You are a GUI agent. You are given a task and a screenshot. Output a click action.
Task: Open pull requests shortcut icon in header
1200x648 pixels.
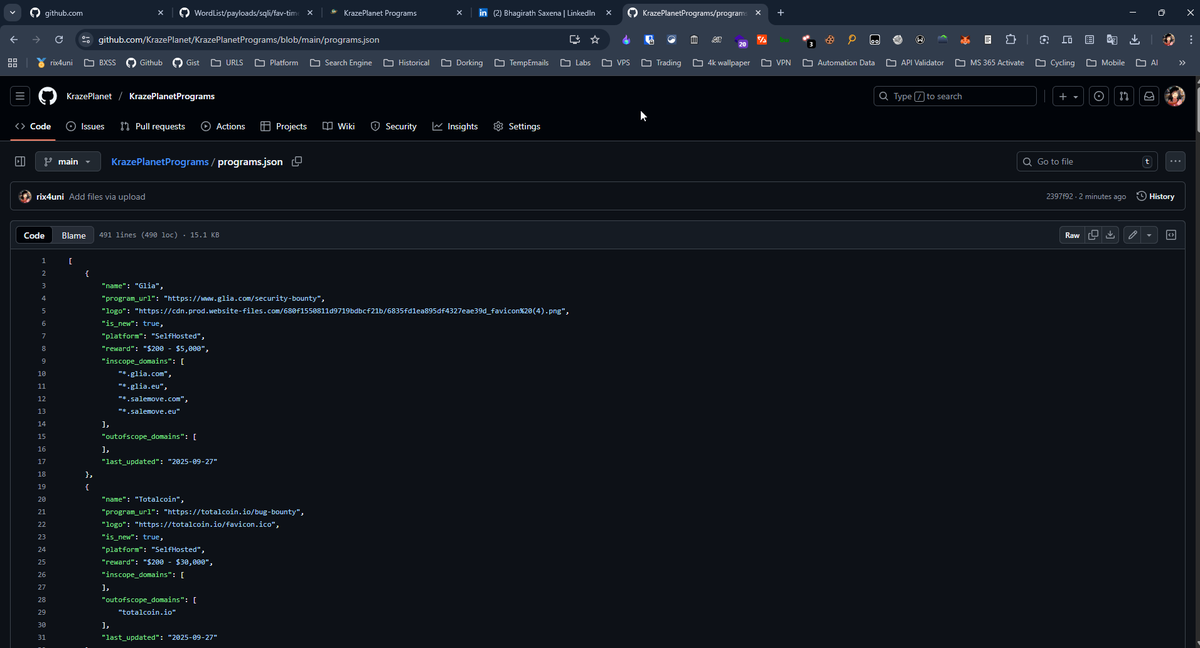coord(1124,96)
